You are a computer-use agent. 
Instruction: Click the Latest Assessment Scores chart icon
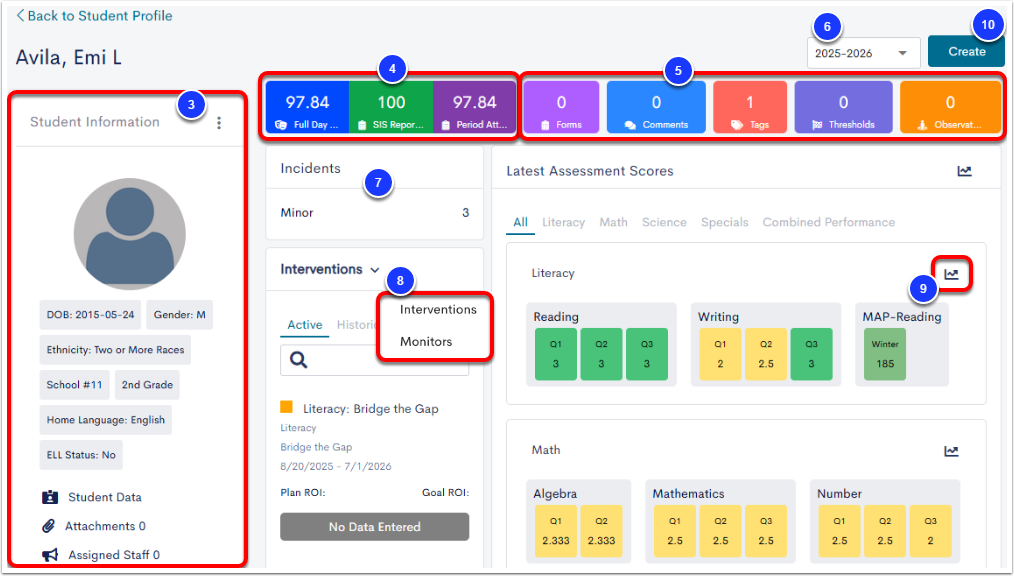pyautogui.click(x=964, y=171)
